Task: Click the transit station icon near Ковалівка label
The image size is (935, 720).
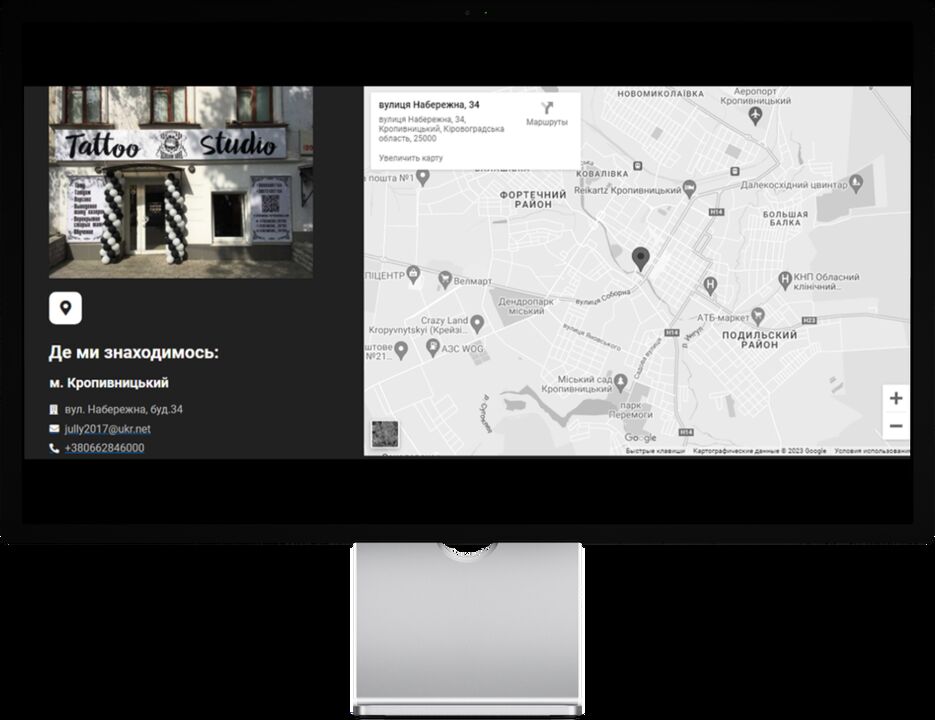Action: [637, 166]
